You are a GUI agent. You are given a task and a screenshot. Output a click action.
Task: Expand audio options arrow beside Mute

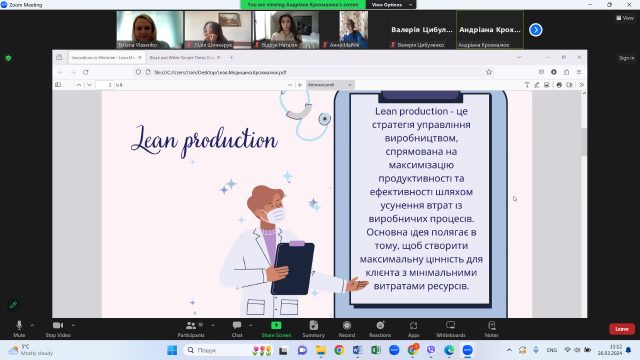[32, 325]
